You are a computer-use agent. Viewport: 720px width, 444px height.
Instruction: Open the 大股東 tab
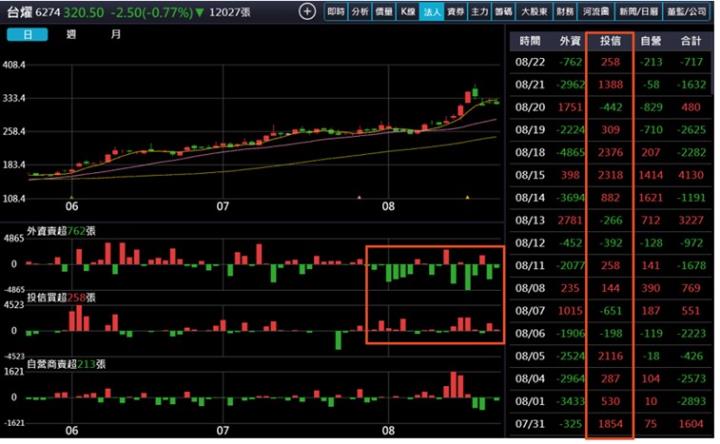coord(534,12)
